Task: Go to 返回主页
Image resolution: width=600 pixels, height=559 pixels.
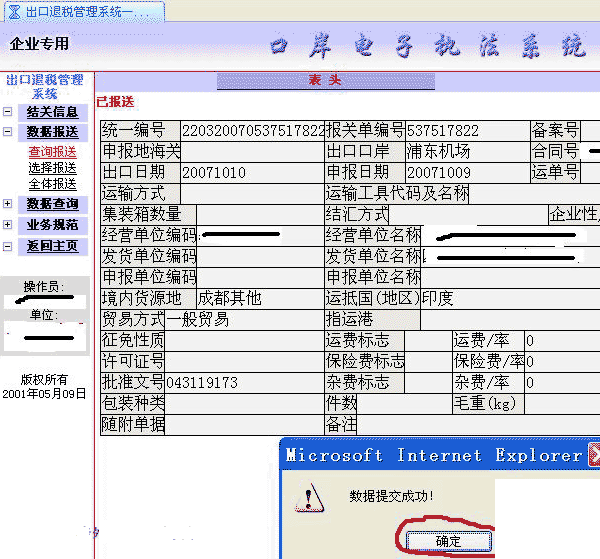Action: pyautogui.click(x=53, y=246)
